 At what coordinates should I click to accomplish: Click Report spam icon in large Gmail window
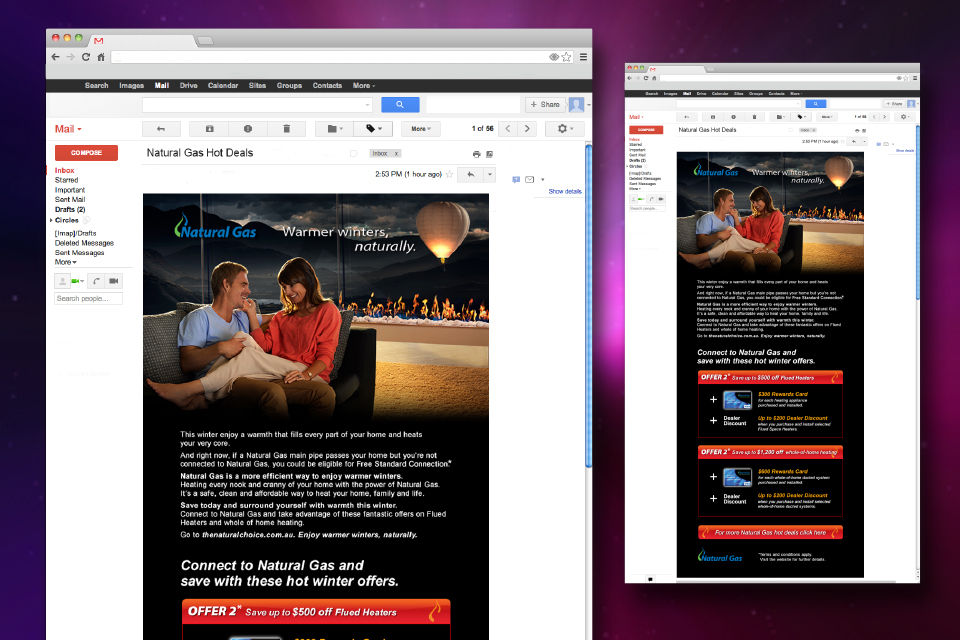(247, 129)
